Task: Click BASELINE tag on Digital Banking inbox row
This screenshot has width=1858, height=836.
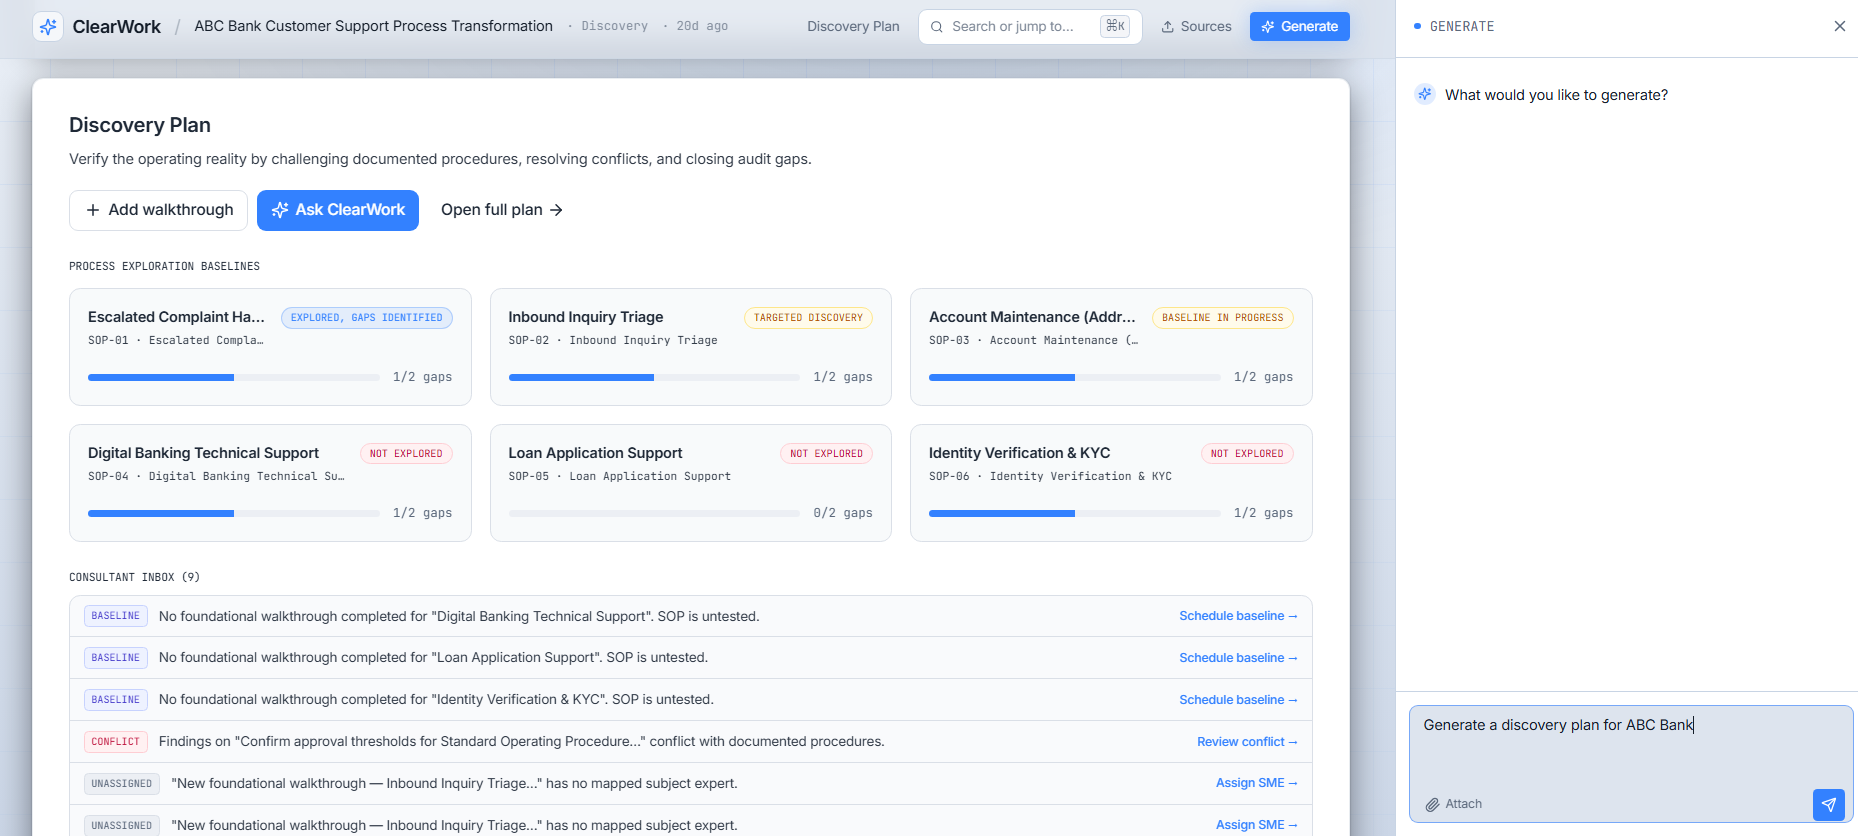Action: click(x=116, y=616)
